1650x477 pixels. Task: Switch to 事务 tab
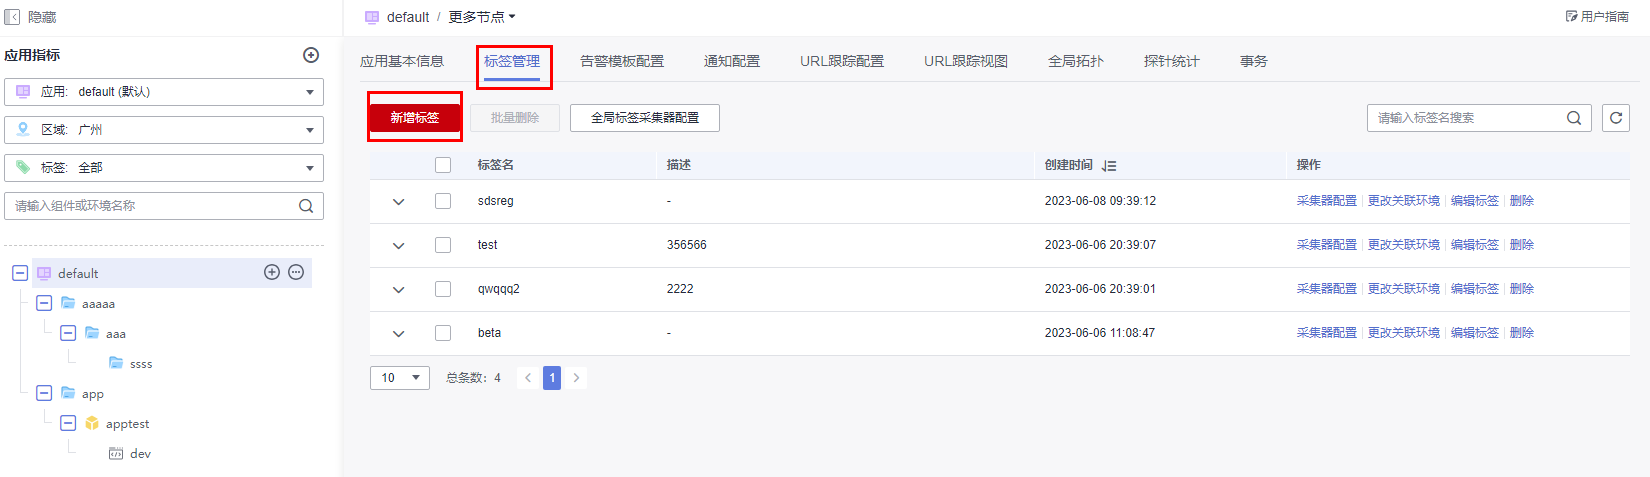[1254, 61]
